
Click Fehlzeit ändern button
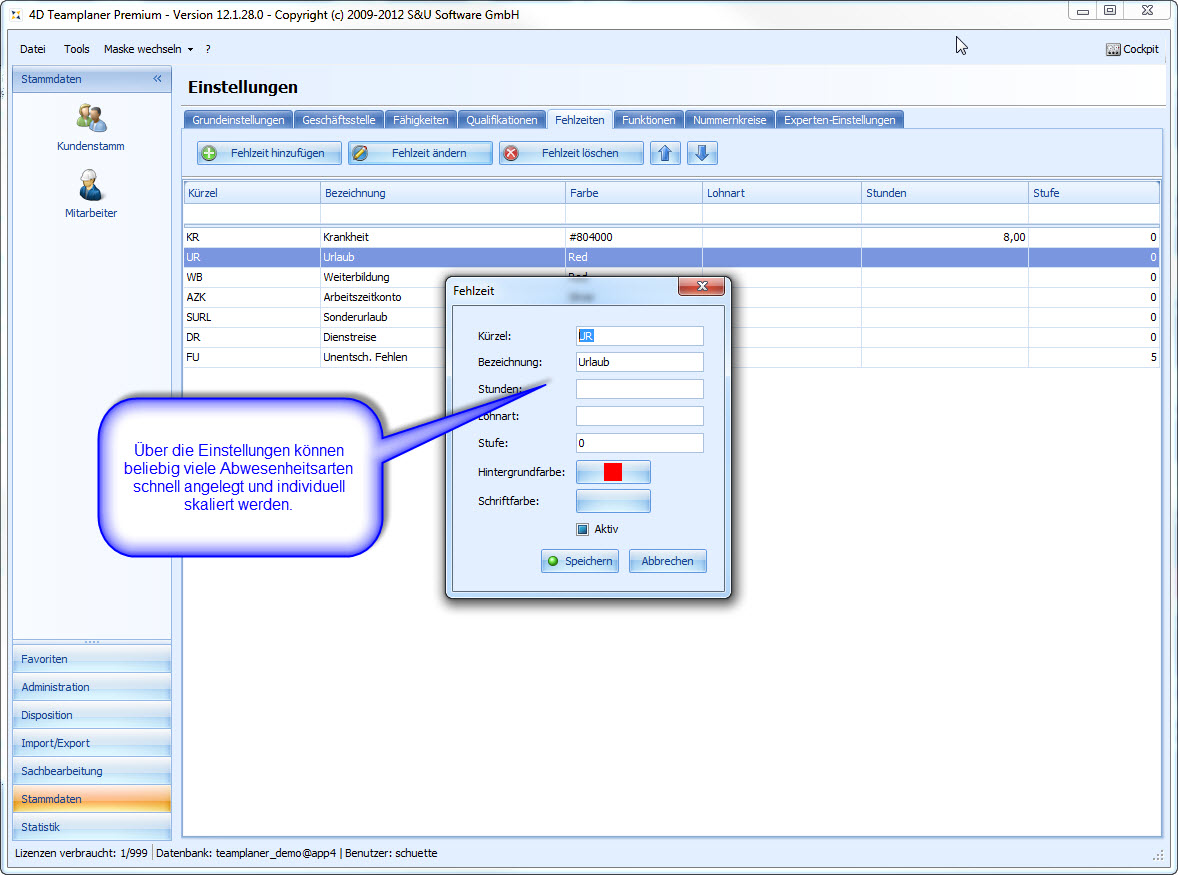[420, 153]
